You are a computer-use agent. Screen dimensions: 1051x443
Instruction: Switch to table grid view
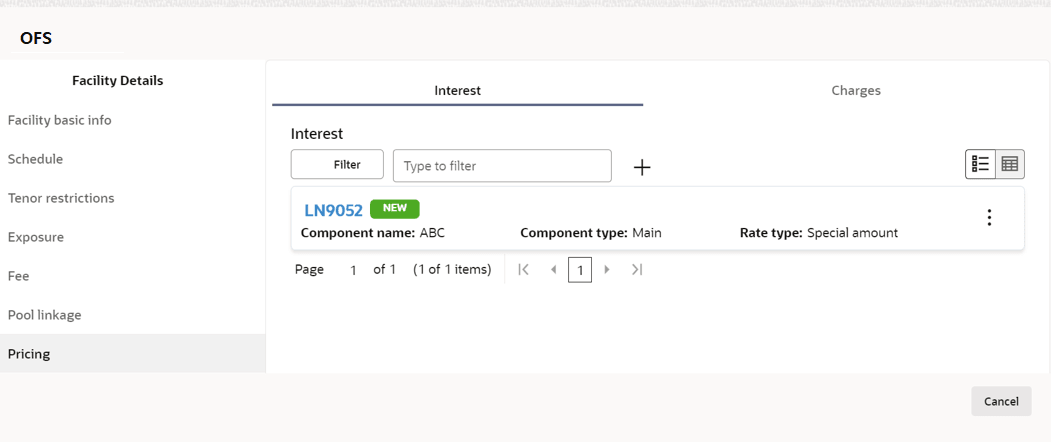pyautogui.click(x=1010, y=164)
